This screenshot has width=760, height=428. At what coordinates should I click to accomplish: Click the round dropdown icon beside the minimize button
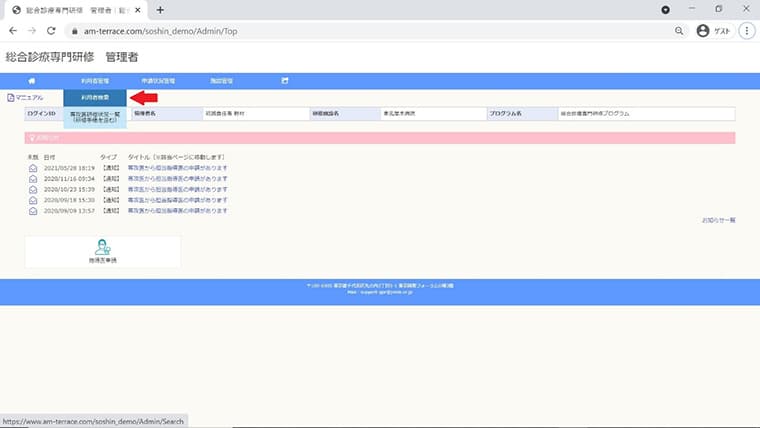click(665, 10)
